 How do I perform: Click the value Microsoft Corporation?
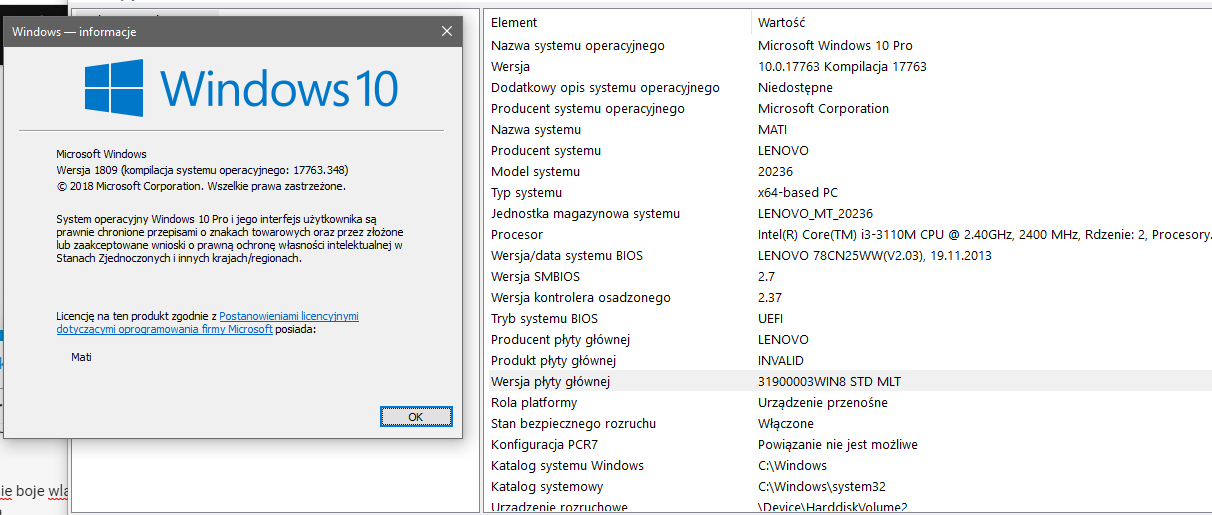point(823,108)
